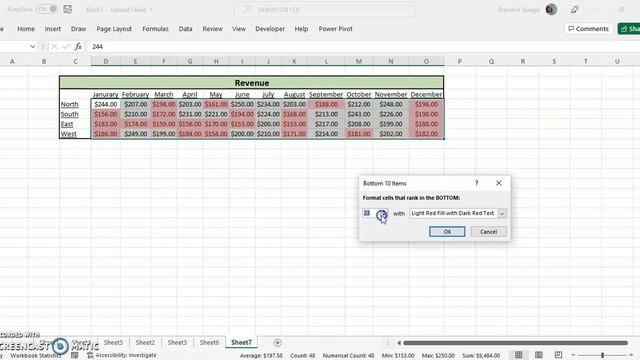Click Accessibility: Investigate in status bar

tap(122, 355)
